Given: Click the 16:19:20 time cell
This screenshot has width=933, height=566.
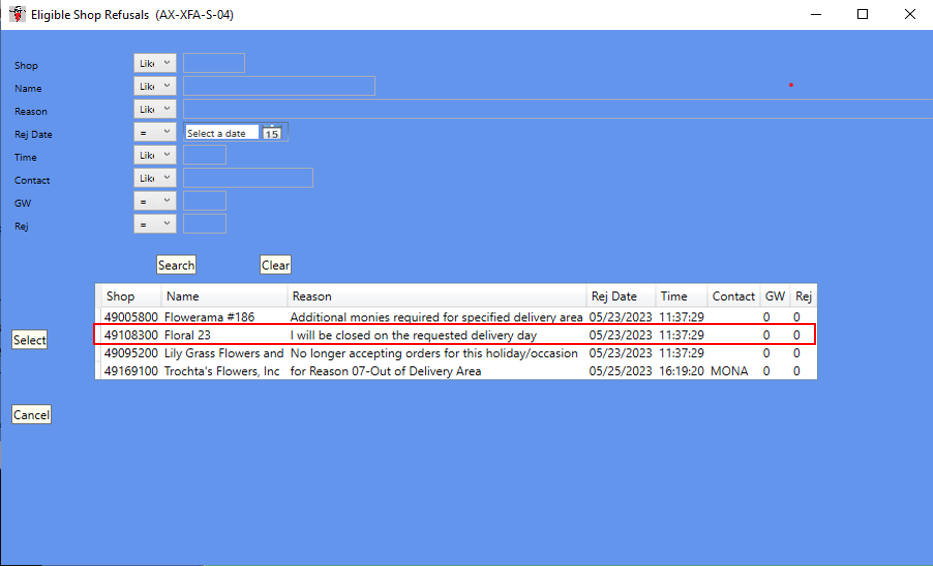Looking at the screenshot, I should [681, 371].
